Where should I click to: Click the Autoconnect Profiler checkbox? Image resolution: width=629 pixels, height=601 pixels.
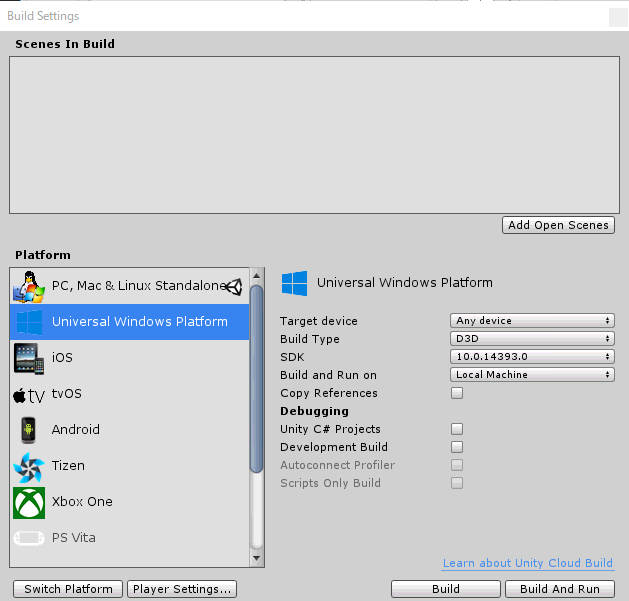(457, 465)
